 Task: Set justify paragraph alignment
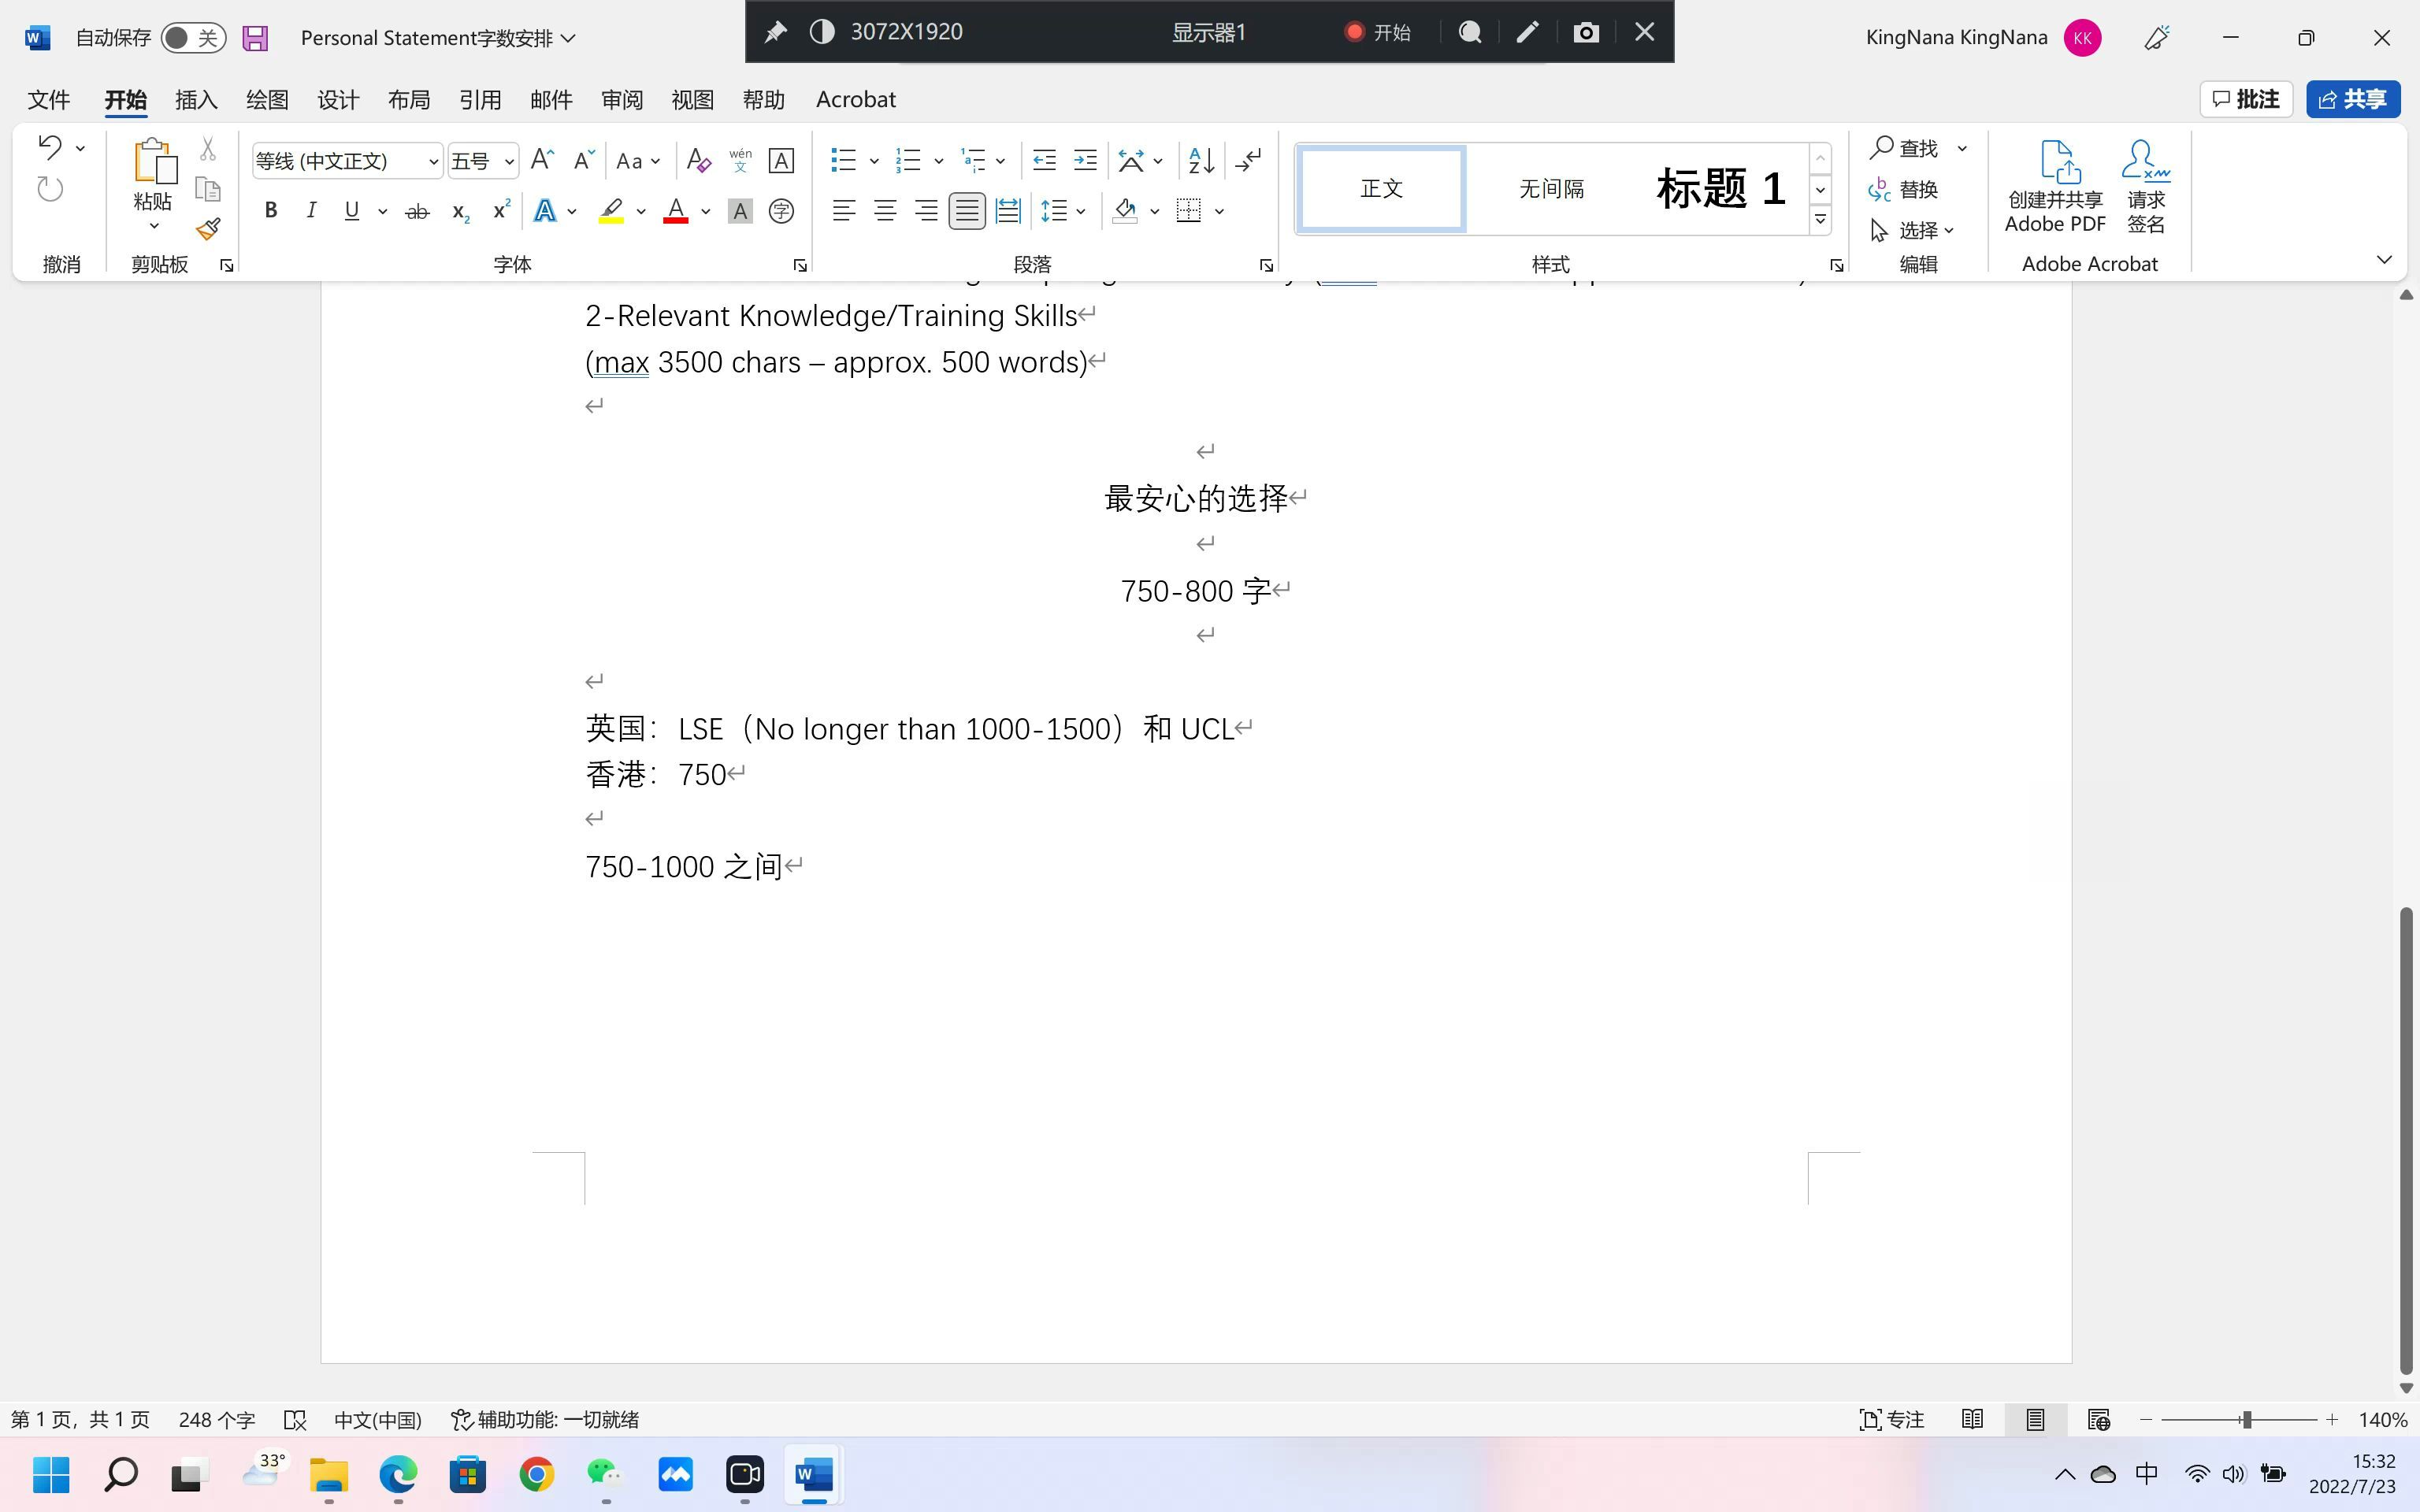[x=967, y=211]
